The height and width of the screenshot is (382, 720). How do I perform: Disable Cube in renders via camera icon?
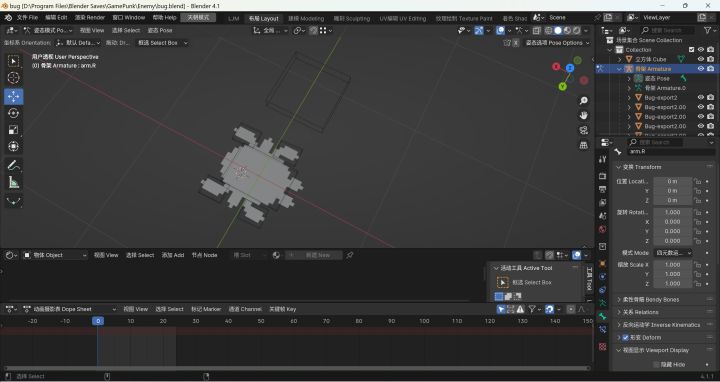click(711, 59)
